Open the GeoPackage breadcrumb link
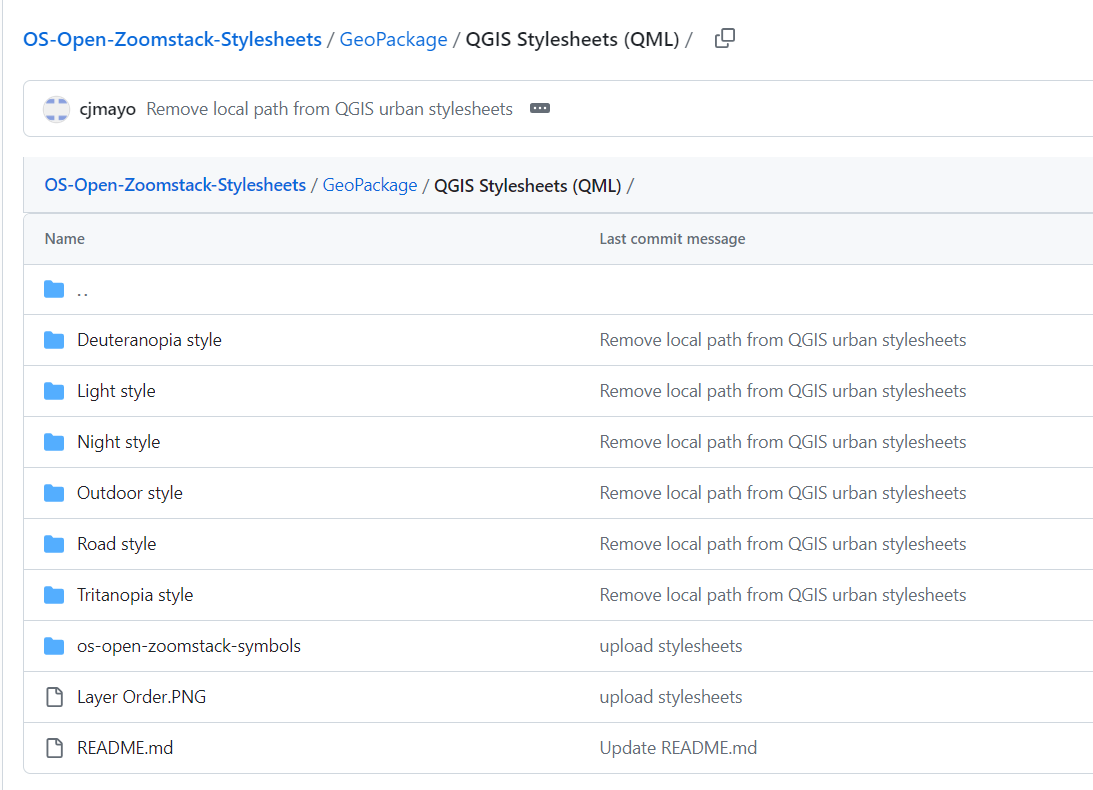This screenshot has width=1093, height=790. pyautogui.click(x=393, y=38)
